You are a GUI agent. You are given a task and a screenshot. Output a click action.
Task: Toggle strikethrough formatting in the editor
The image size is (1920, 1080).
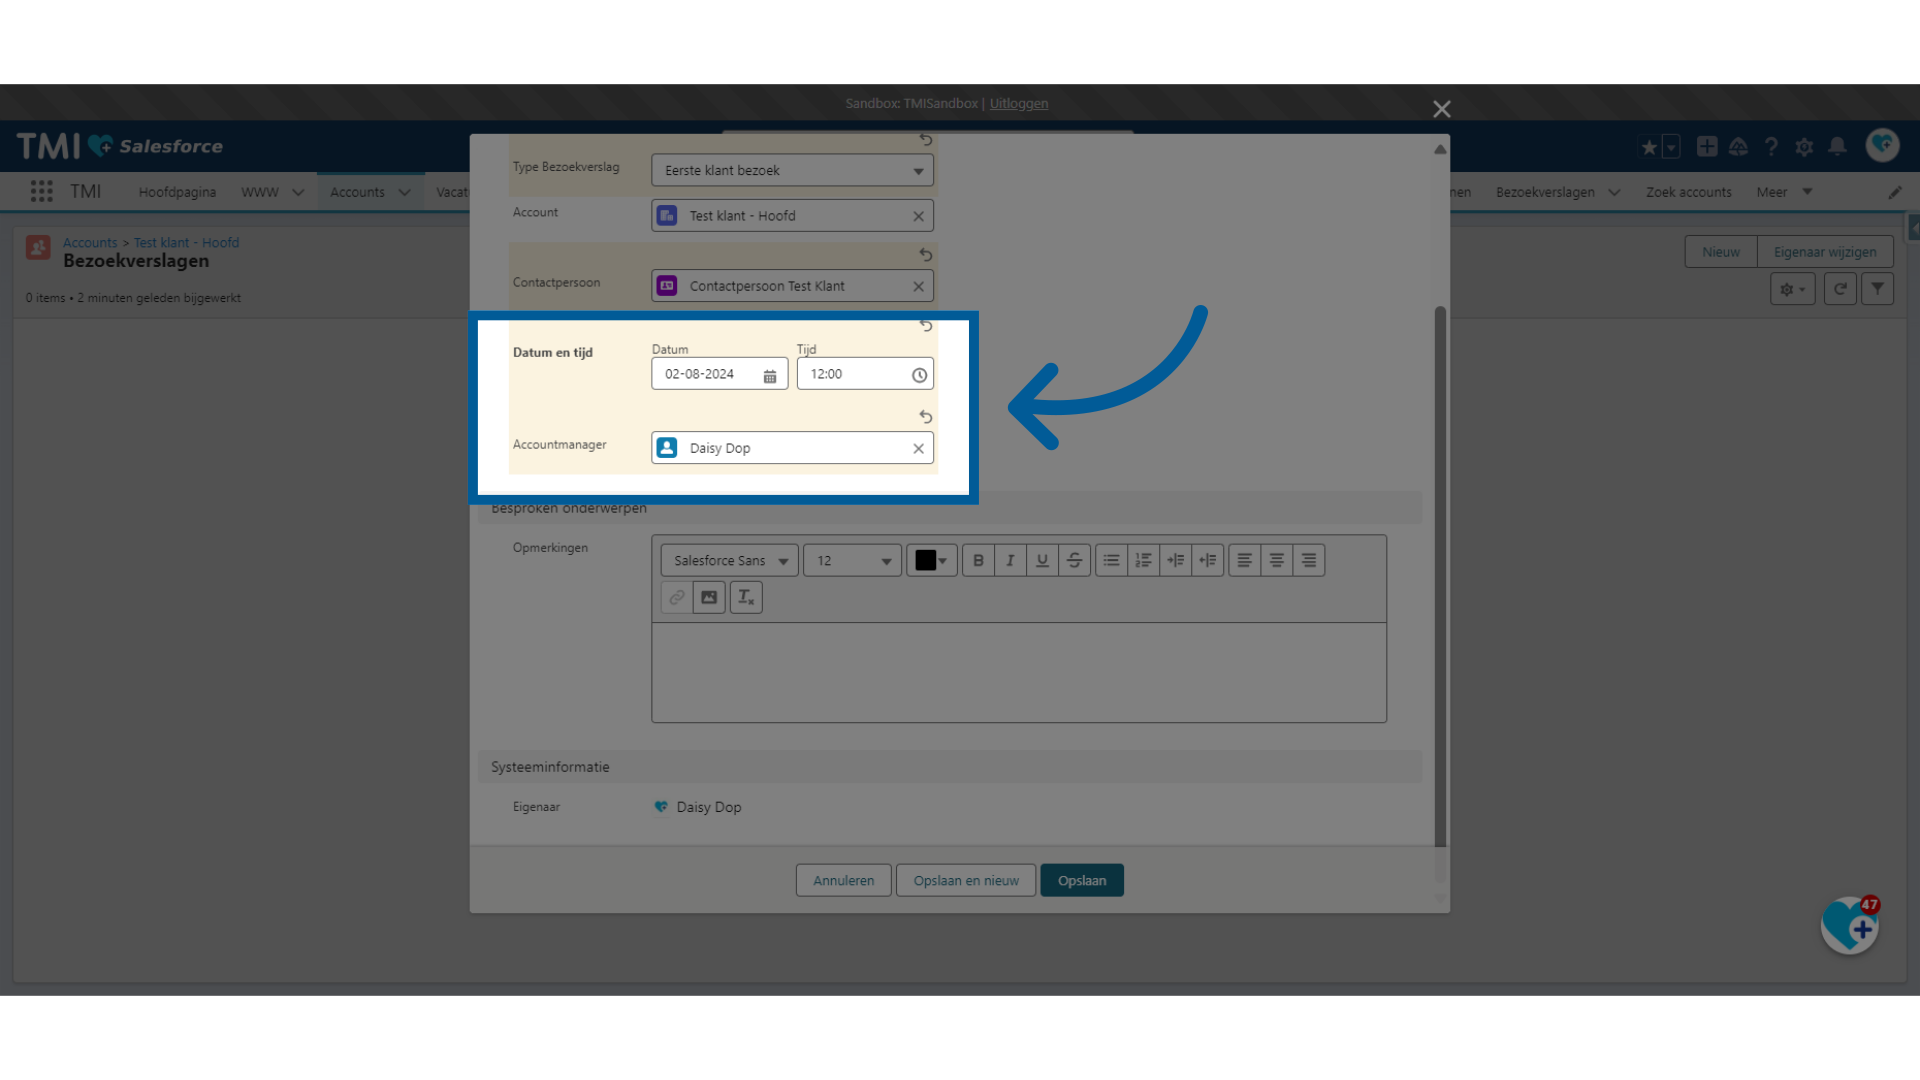point(1074,561)
